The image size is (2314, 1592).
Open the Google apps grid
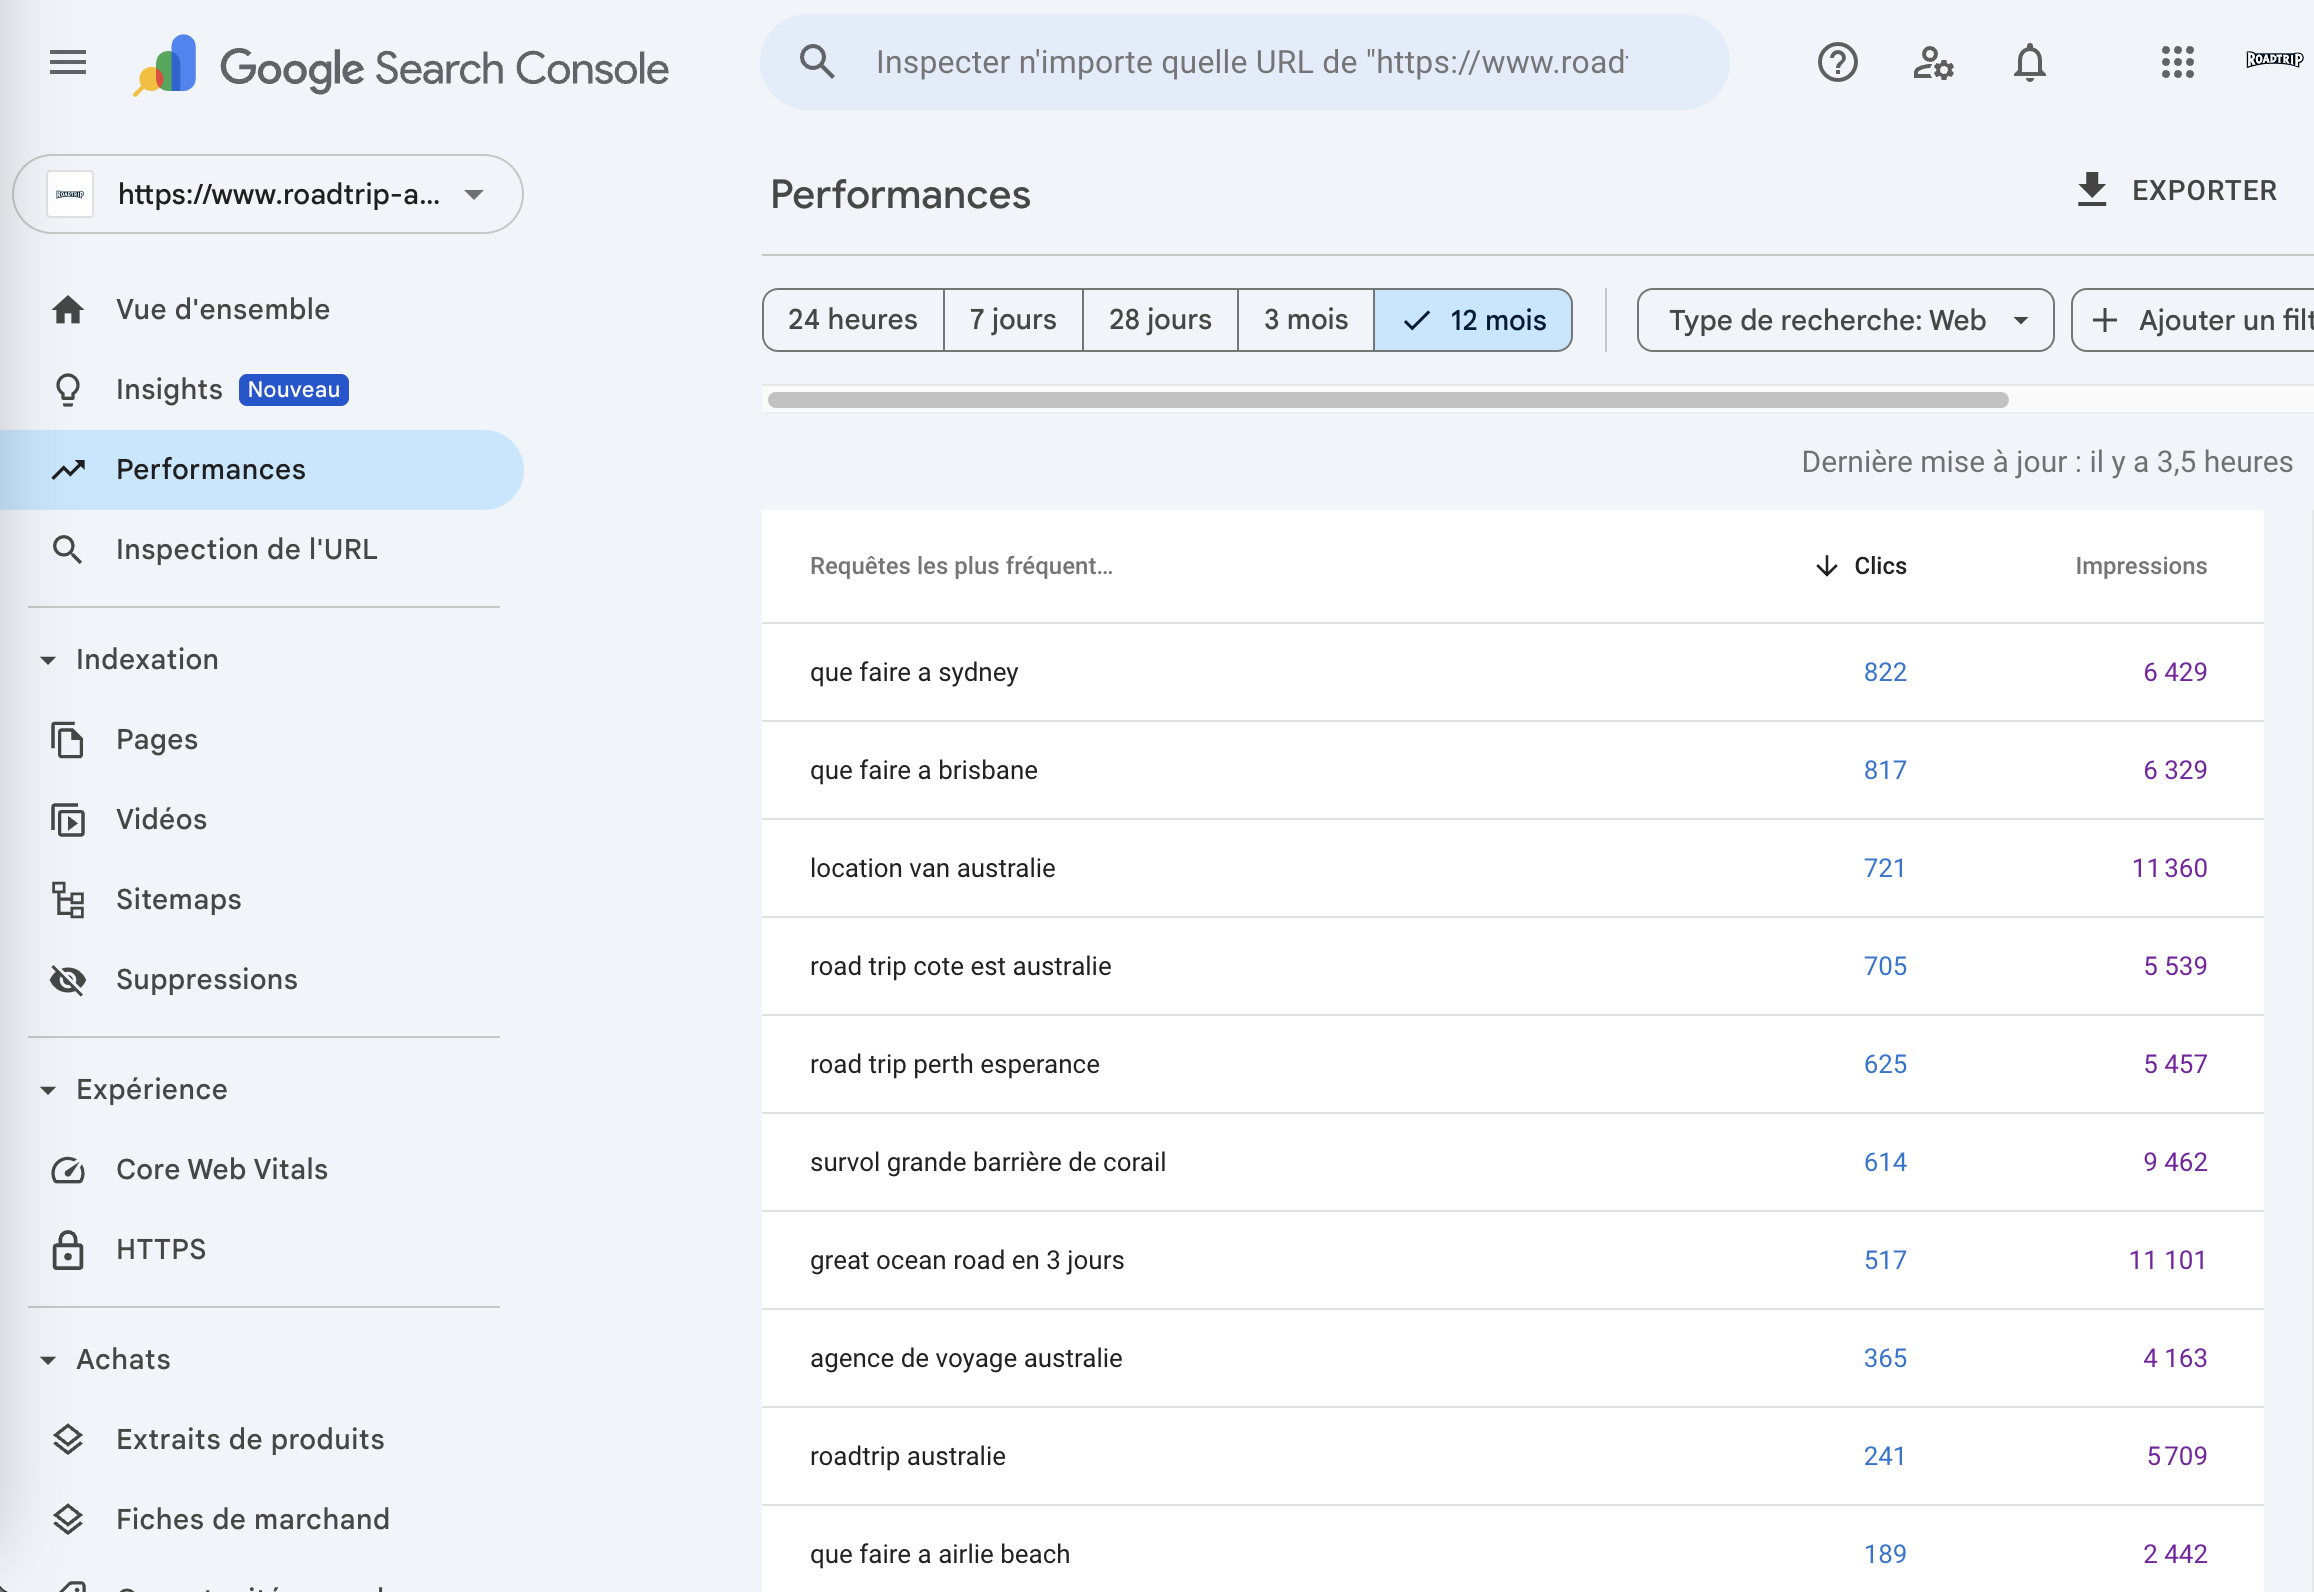tap(2177, 62)
